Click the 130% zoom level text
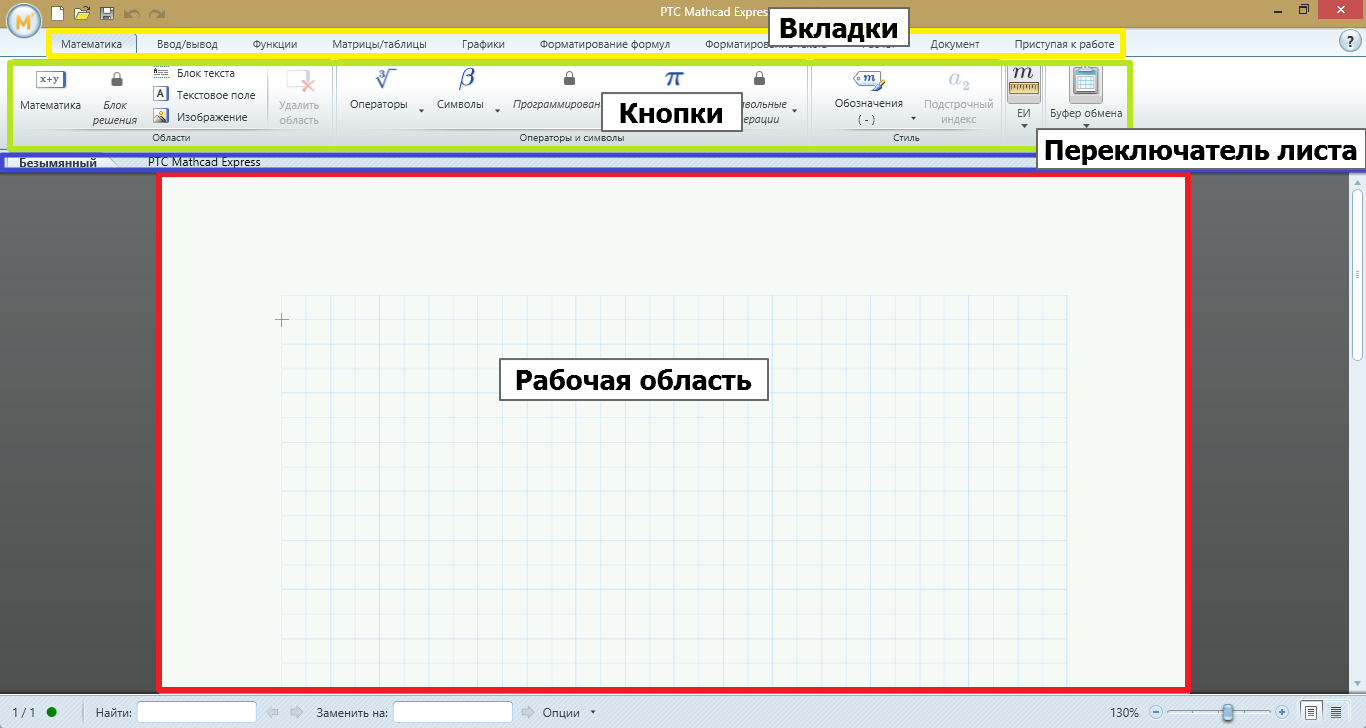The image size is (1366, 728). [x=1125, y=713]
